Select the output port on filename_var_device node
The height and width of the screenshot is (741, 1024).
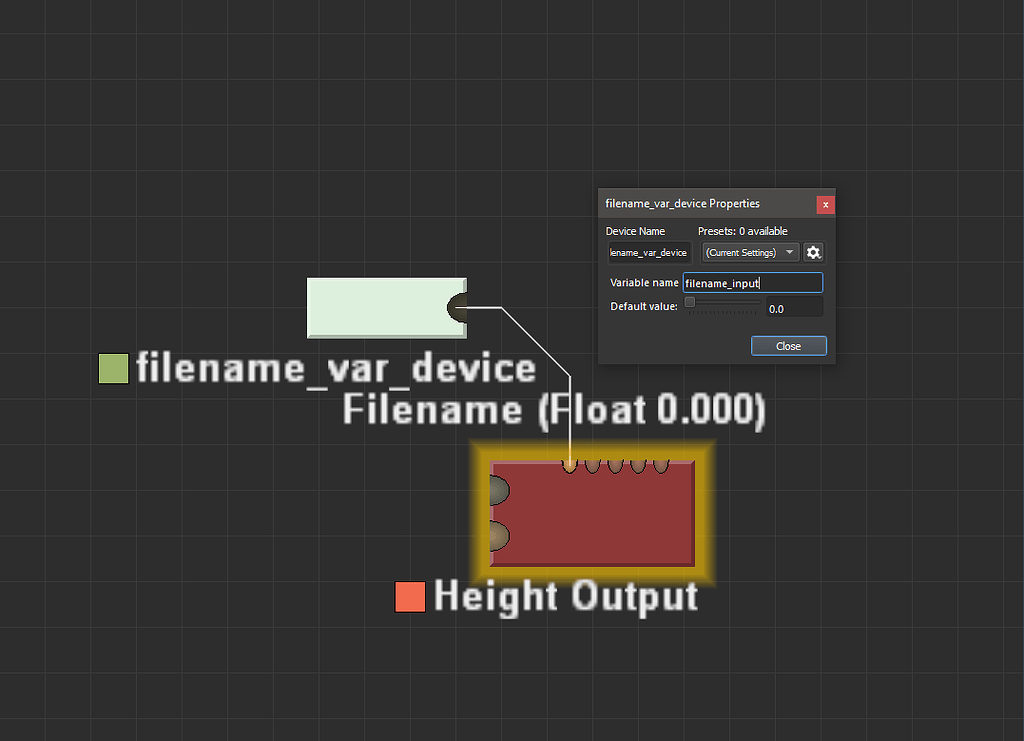[458, 308]
